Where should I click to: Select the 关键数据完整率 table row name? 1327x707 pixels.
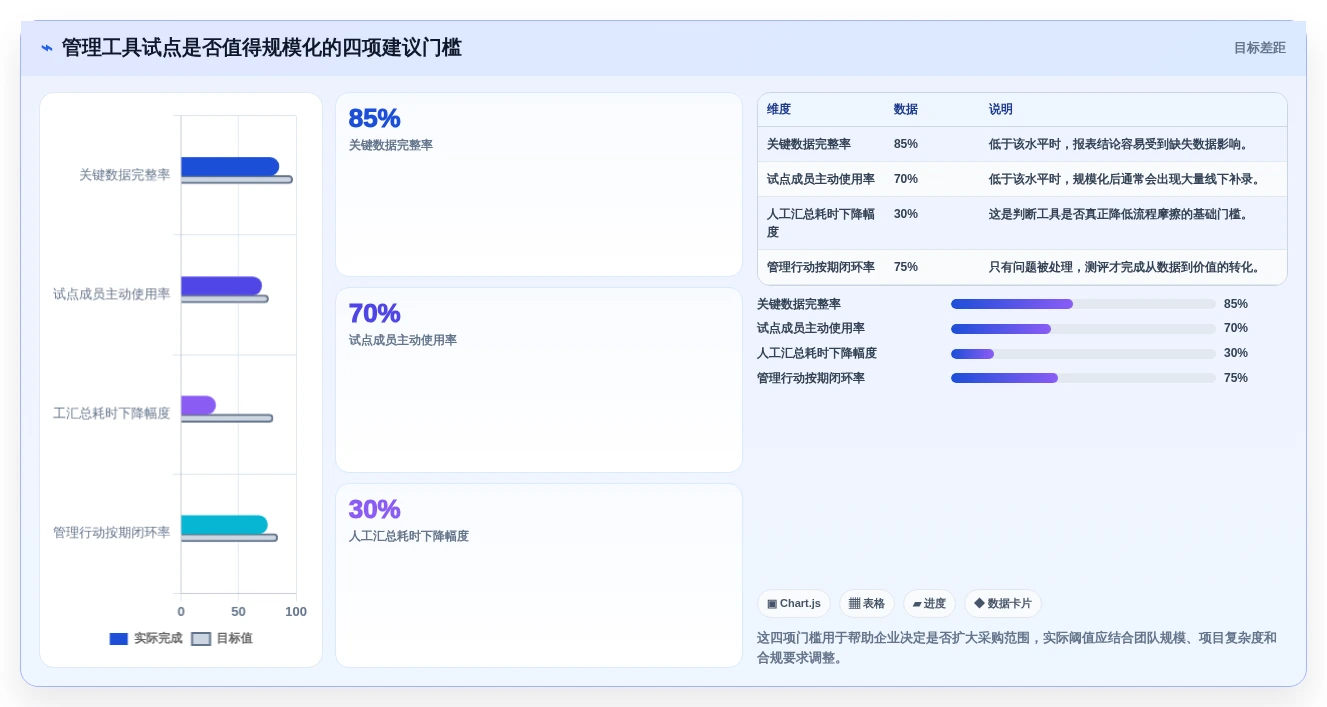(809, 144)
